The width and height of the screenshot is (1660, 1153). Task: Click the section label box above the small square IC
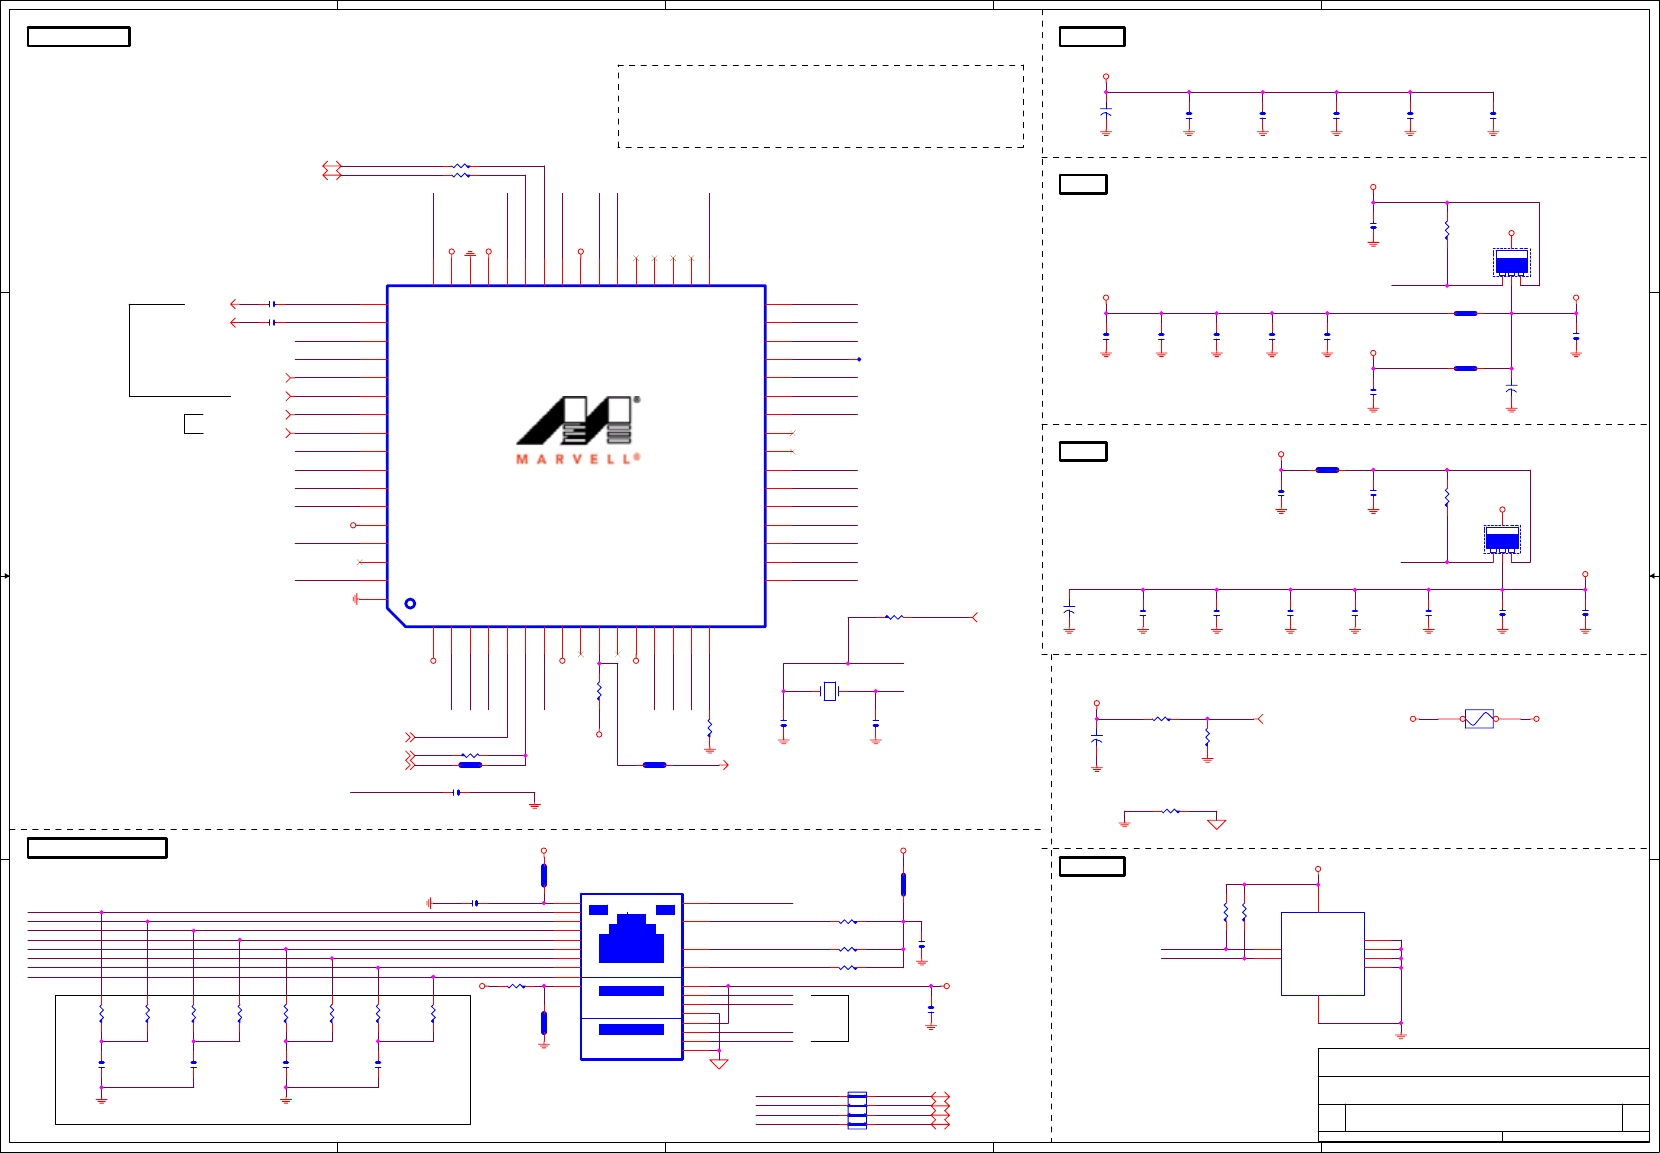point(1092,866)
